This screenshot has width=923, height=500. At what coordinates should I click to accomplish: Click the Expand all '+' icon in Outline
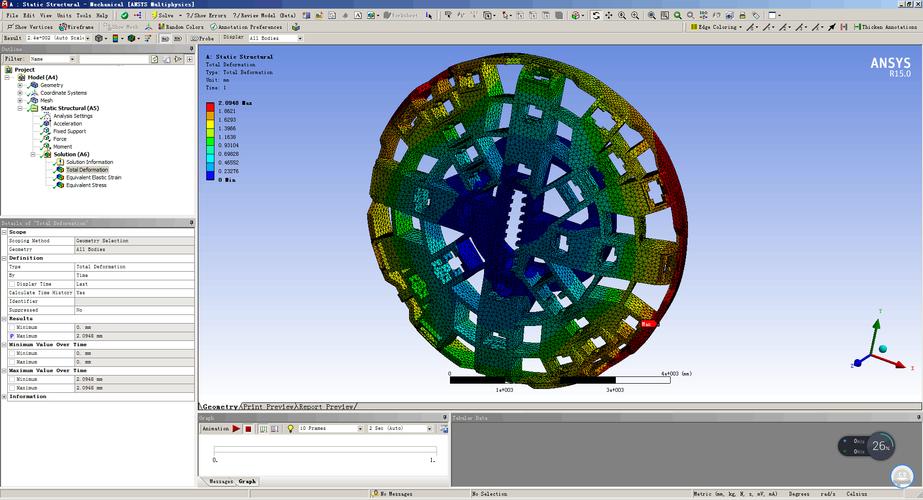click(x=190, y=59)
